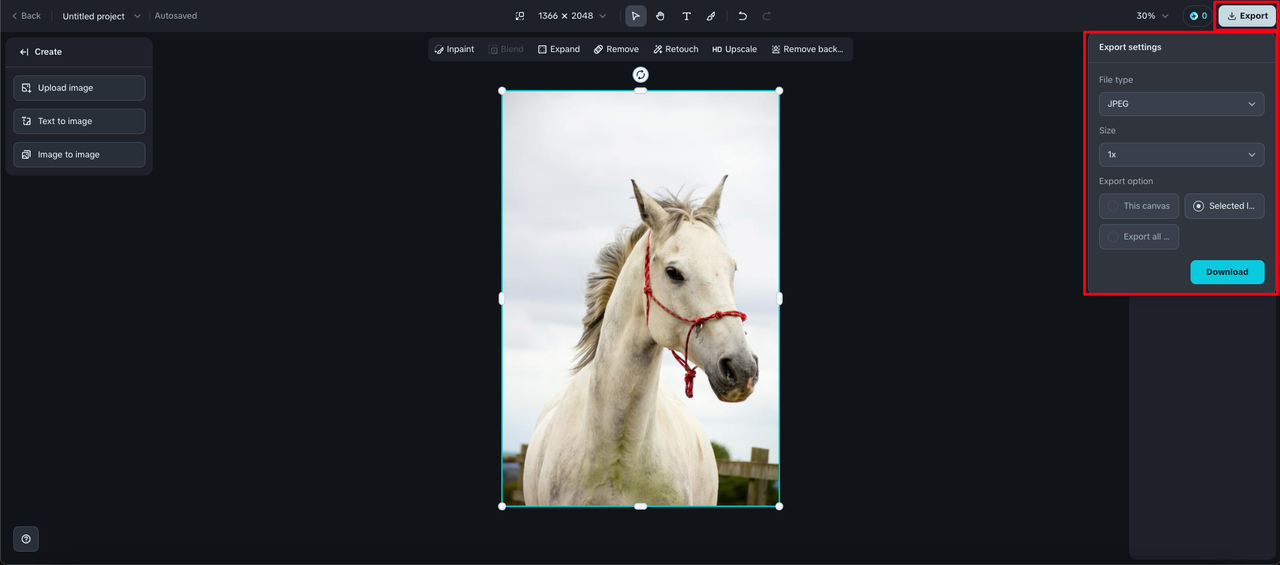Viewport: 1280px width, 565px height.
Task: Go Back to previous page
Action: 26,16
